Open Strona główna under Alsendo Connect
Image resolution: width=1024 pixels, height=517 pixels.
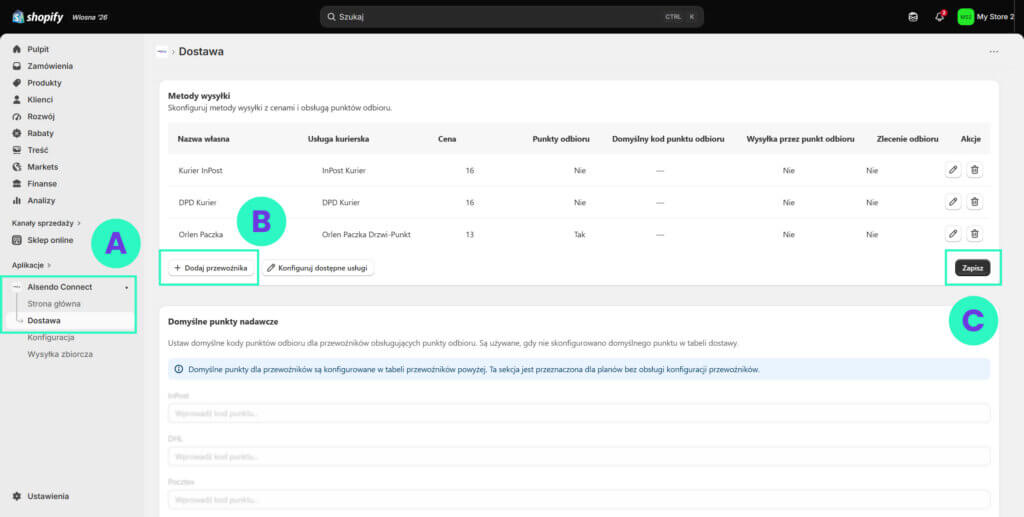coord(54,304)
